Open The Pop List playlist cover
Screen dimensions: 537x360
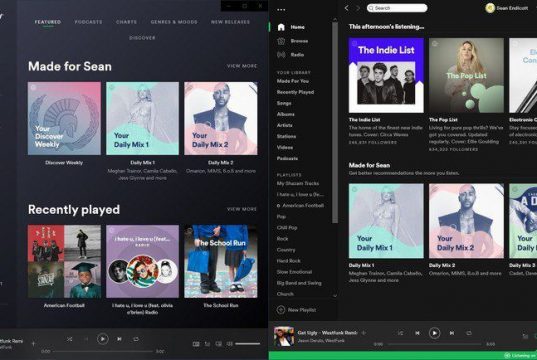466,75
